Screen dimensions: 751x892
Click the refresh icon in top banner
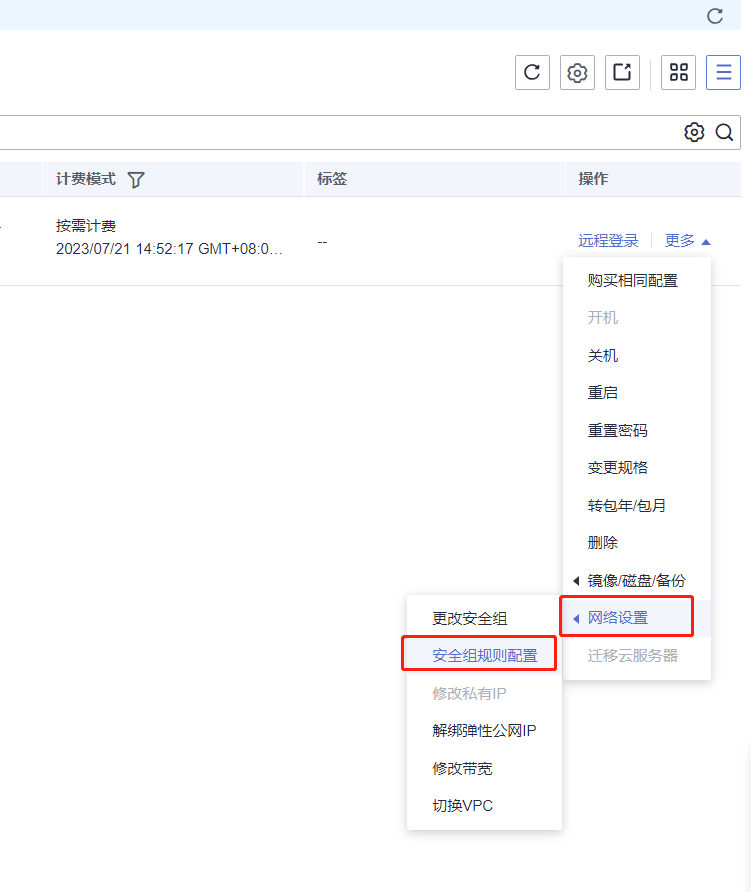(x=715, y=15)
